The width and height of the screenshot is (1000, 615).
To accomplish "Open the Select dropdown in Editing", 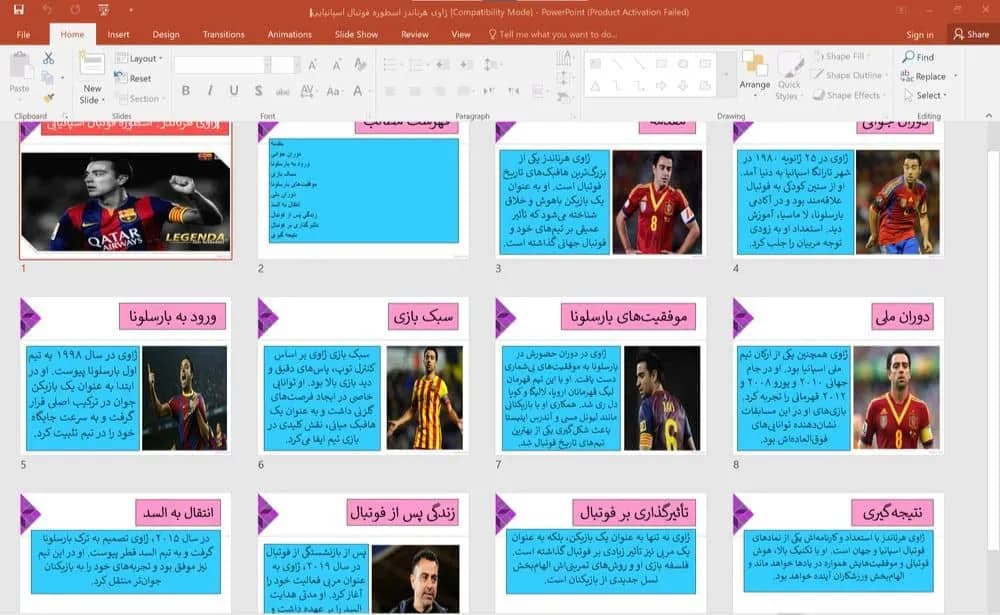I will pos(925,95).
